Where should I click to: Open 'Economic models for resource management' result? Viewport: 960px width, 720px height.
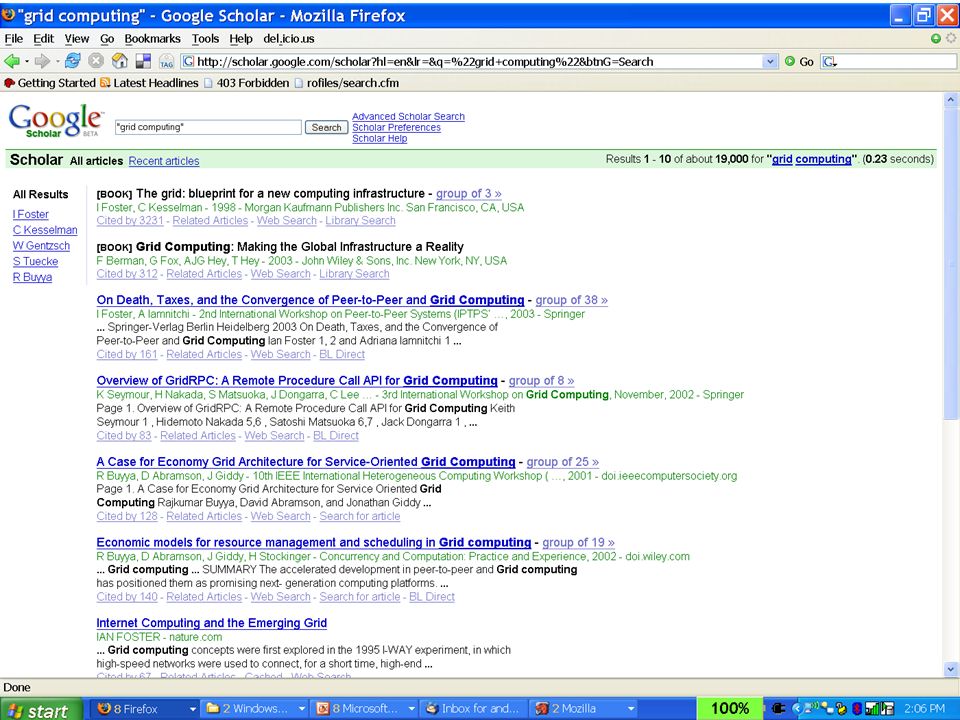point(313,542)
